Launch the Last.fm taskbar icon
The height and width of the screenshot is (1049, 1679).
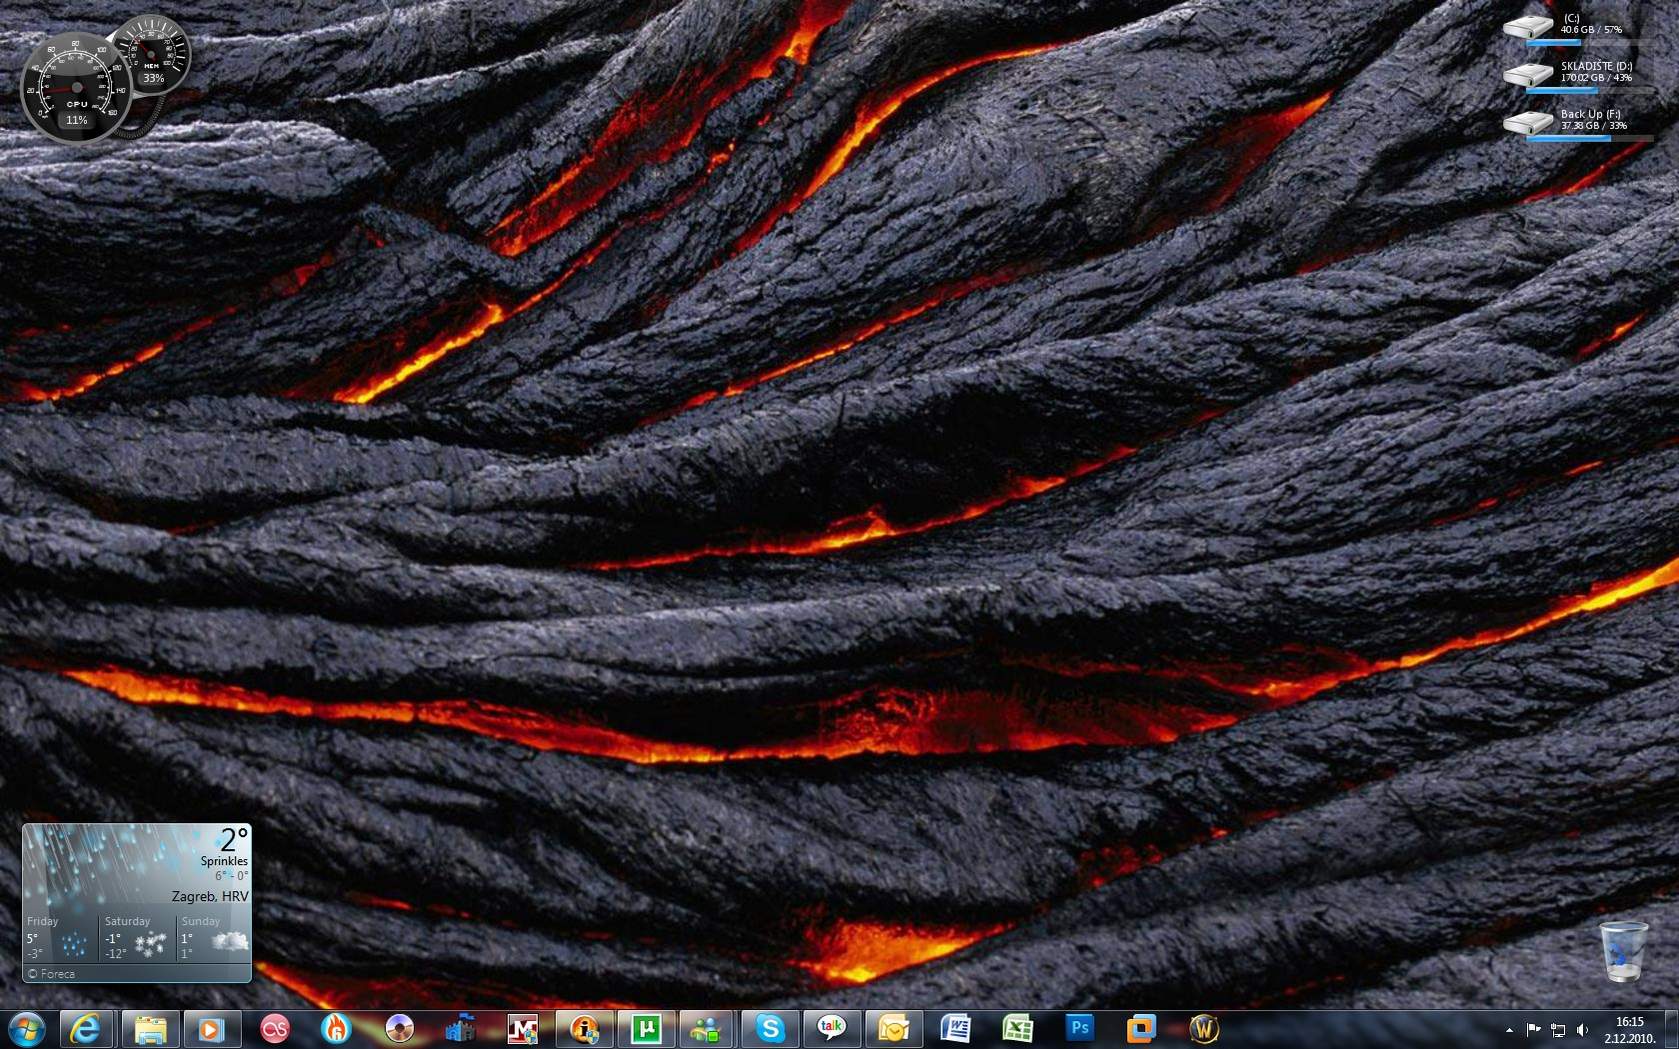point(274,1029)
